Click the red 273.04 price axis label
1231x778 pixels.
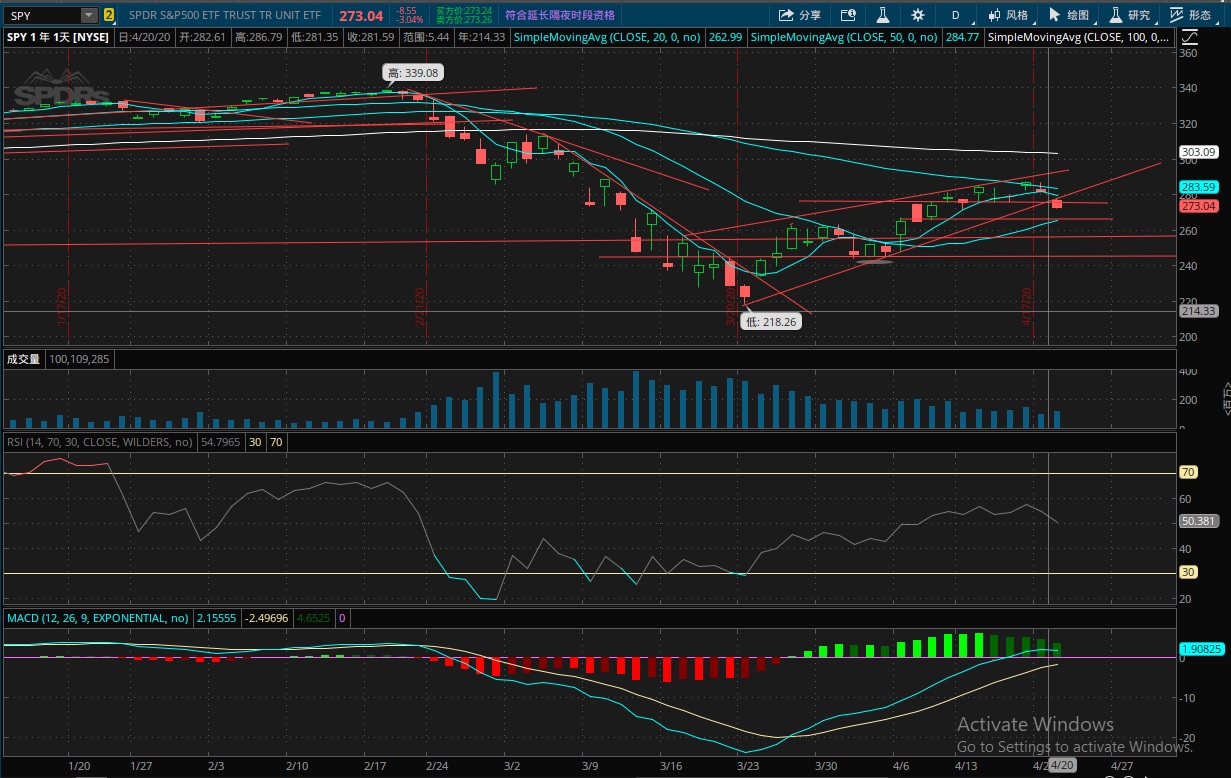tap(1198, 206)
